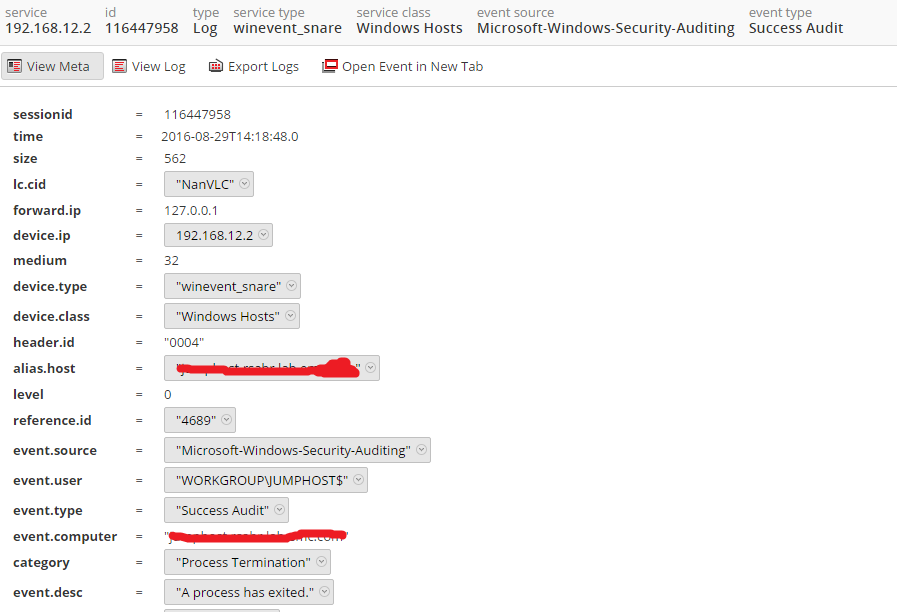
Task: Expand the "WORKGROUP\JUMPHOST$" dropdown arrow
Action: click(358, 479)
